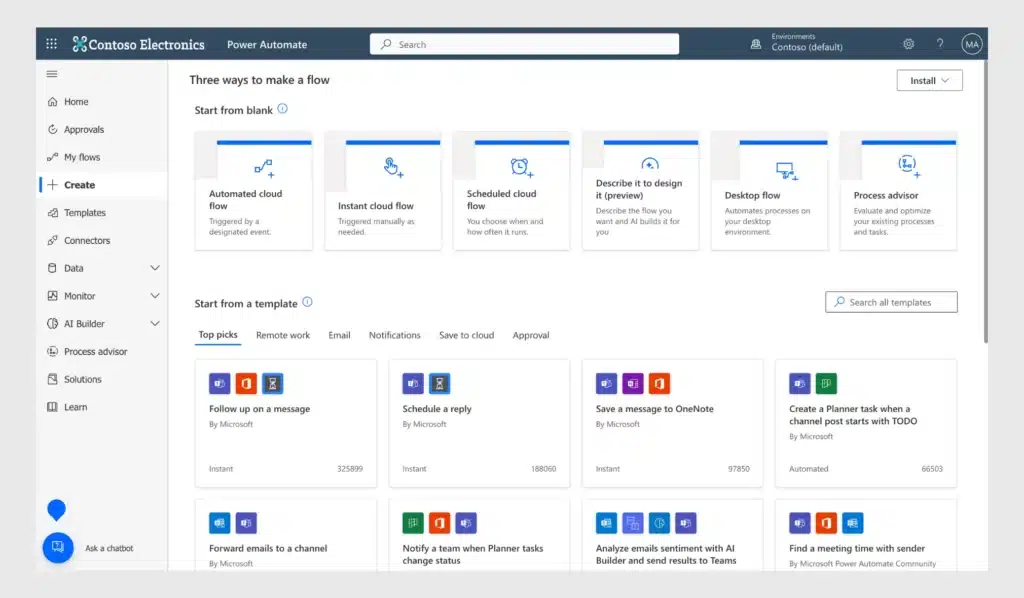
Task: Open the MA account avatar
Action: [972, 44]
